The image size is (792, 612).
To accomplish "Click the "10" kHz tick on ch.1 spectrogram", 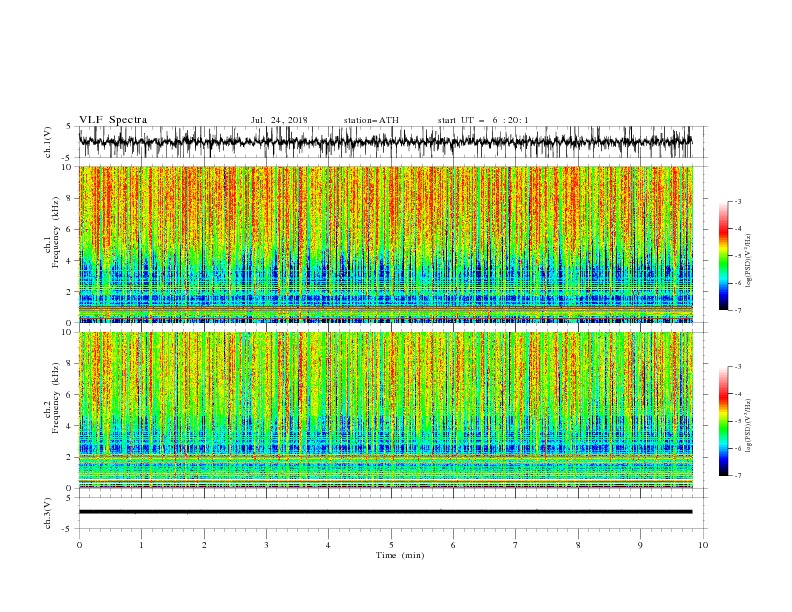I will coord(66,167).
